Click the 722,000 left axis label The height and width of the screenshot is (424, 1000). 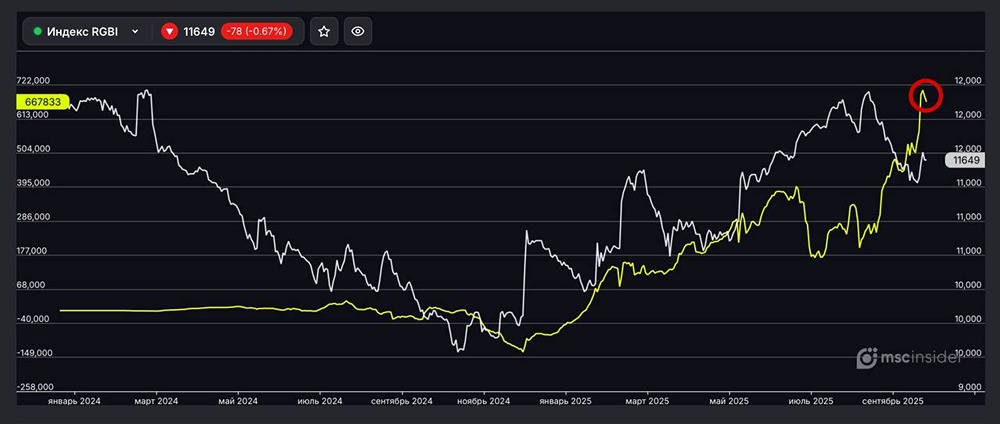click(x=33, y=81)
